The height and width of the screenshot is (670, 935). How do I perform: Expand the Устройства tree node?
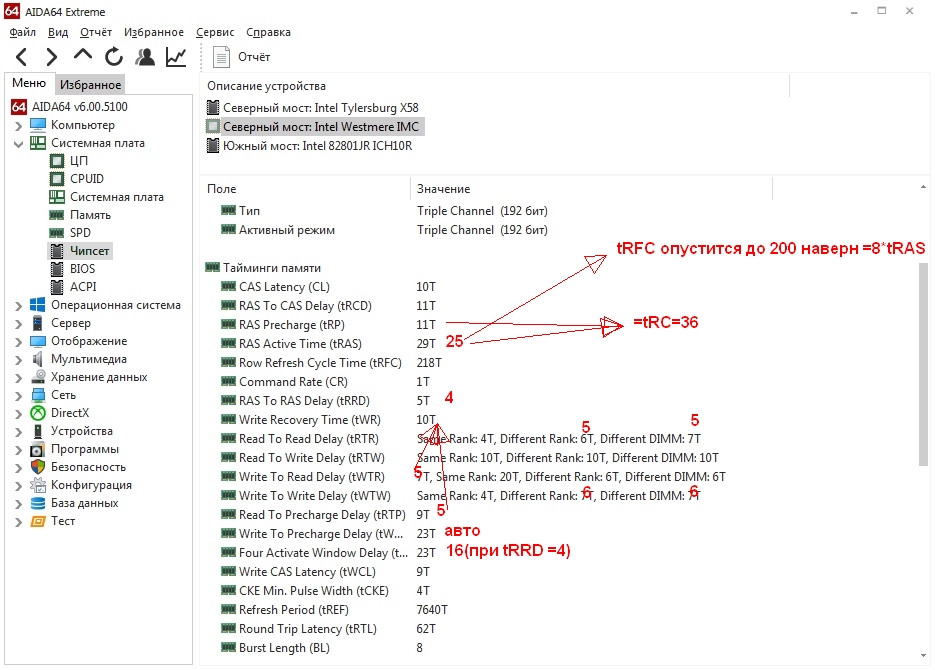pos(18,432)
